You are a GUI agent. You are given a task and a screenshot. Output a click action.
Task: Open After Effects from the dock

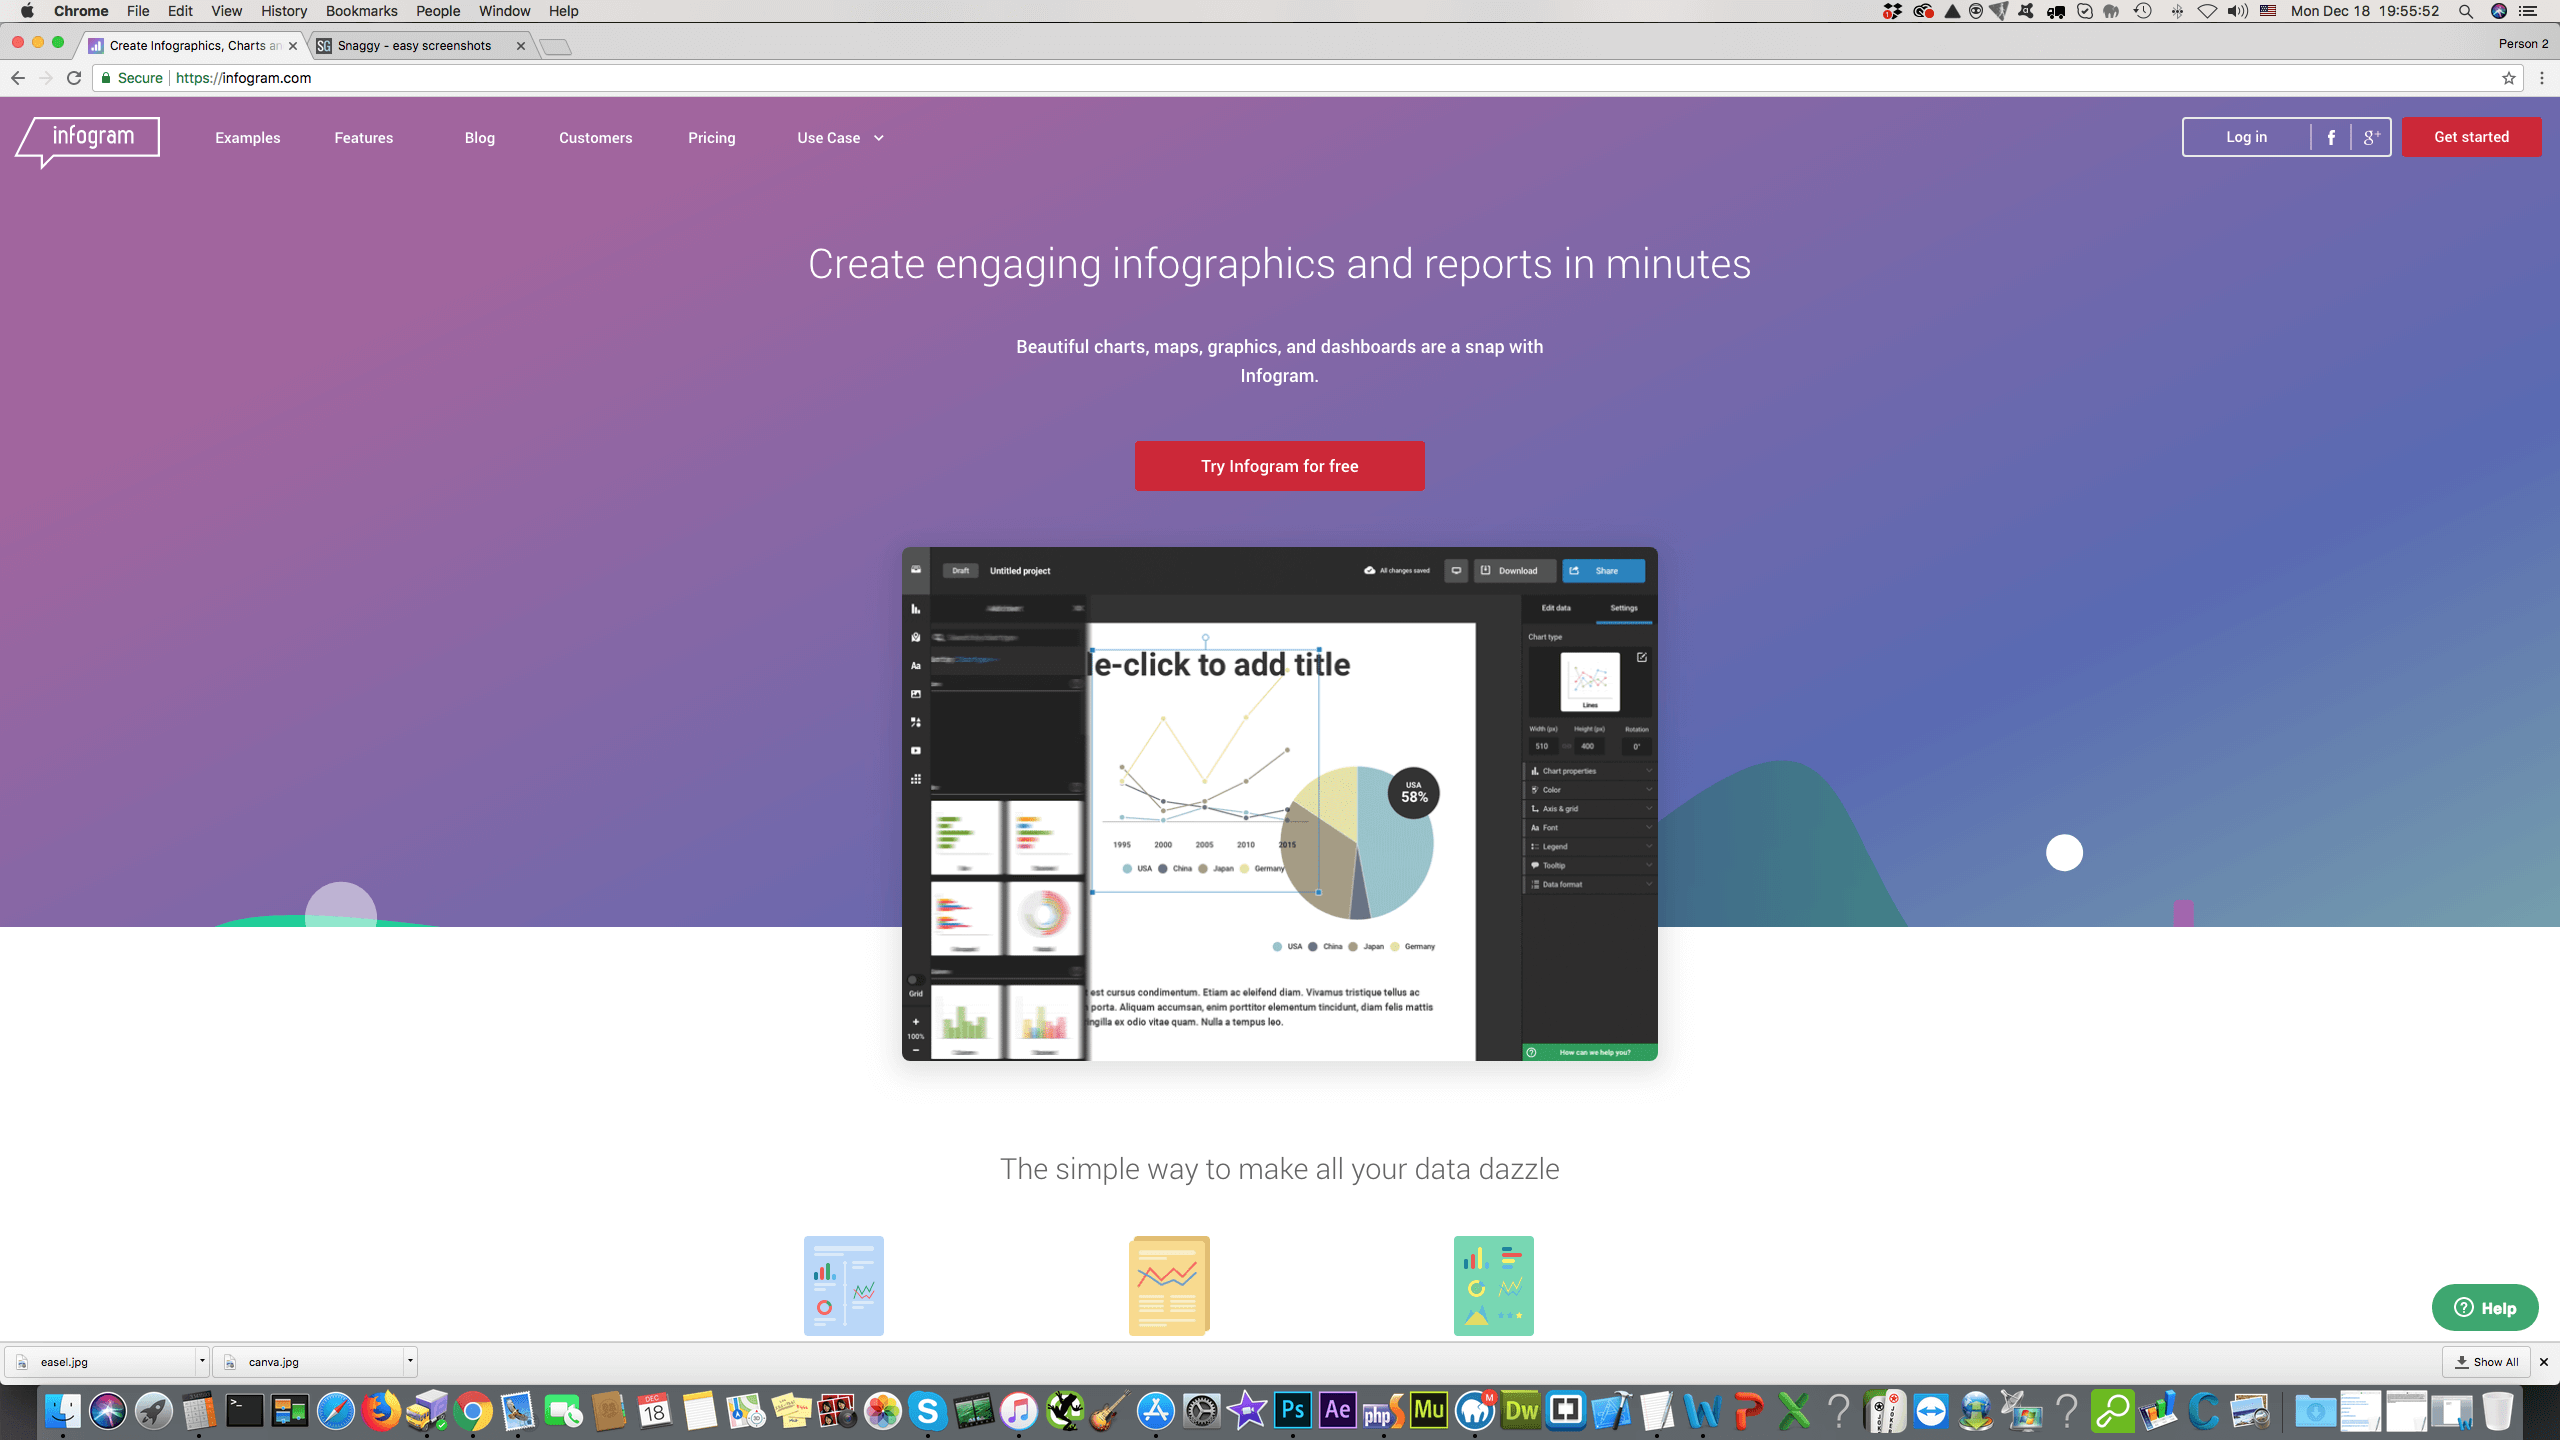click(1338, 1411)
